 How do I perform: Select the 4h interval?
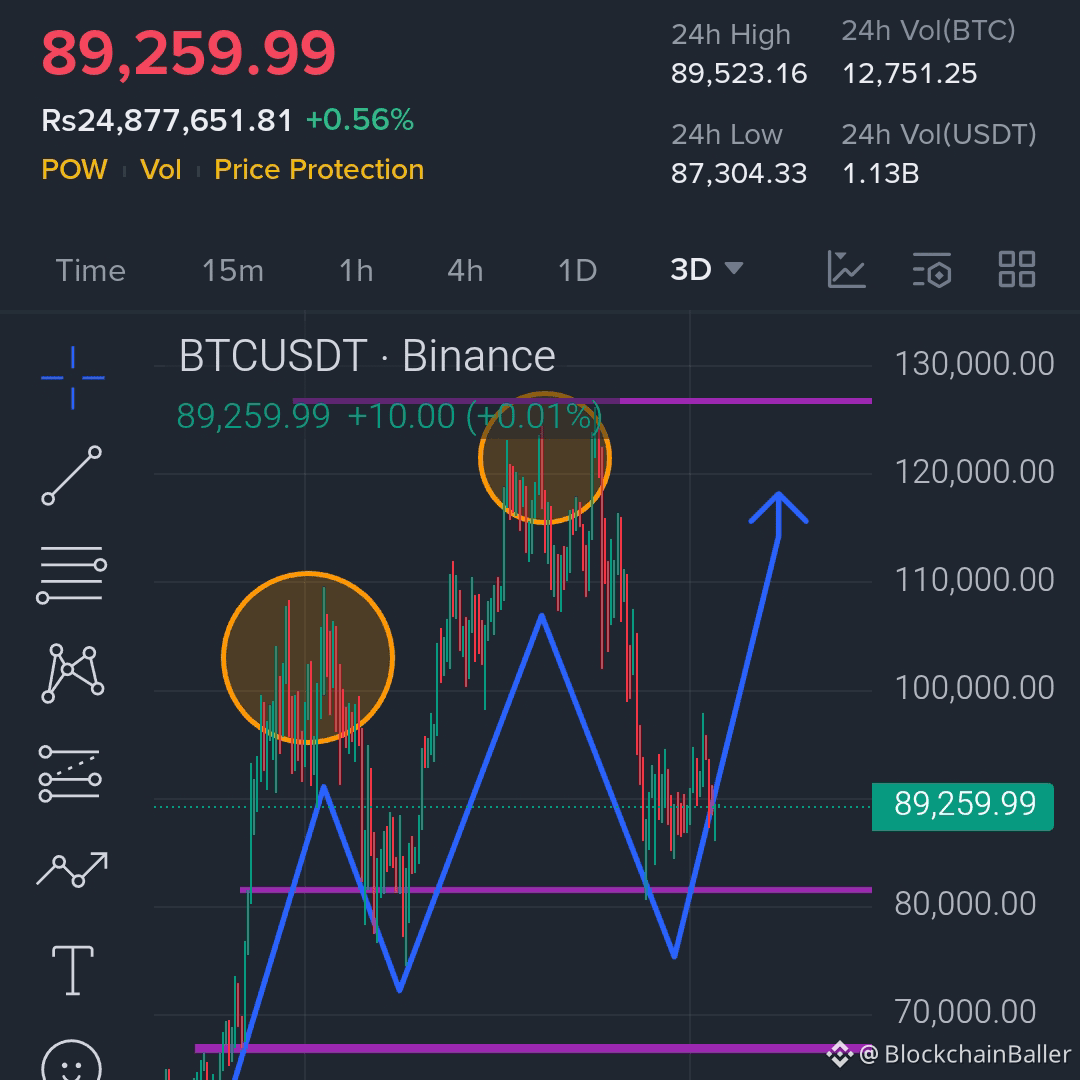464,270
